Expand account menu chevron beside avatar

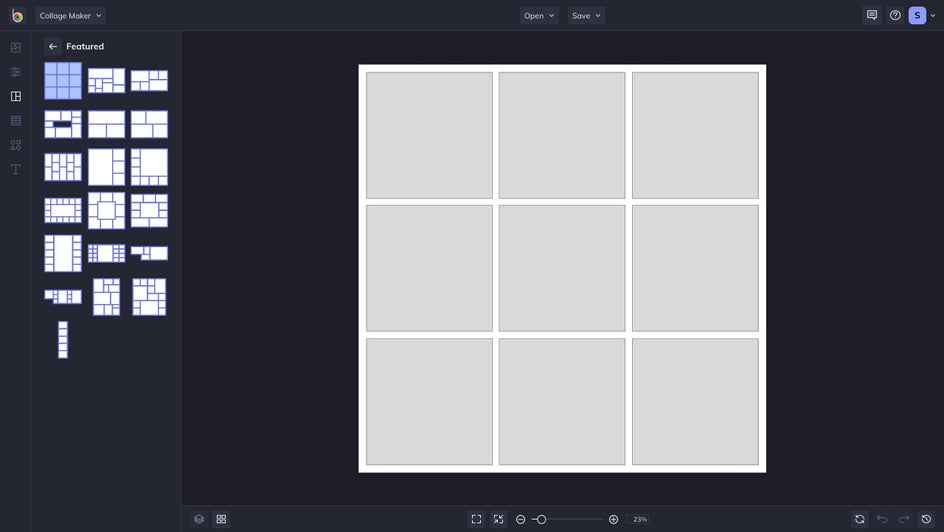pos(933,16)
